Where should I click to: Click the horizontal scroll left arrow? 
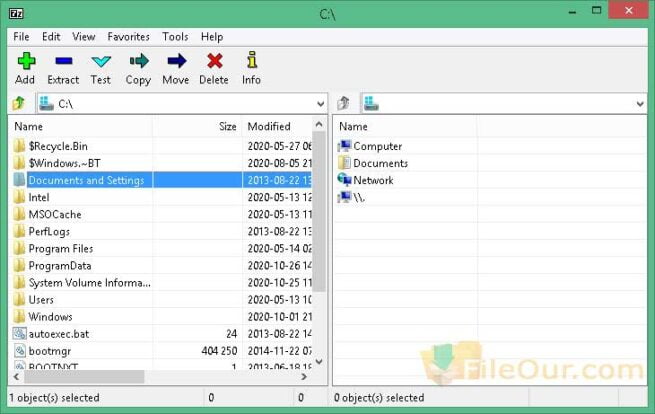(16, 376)
